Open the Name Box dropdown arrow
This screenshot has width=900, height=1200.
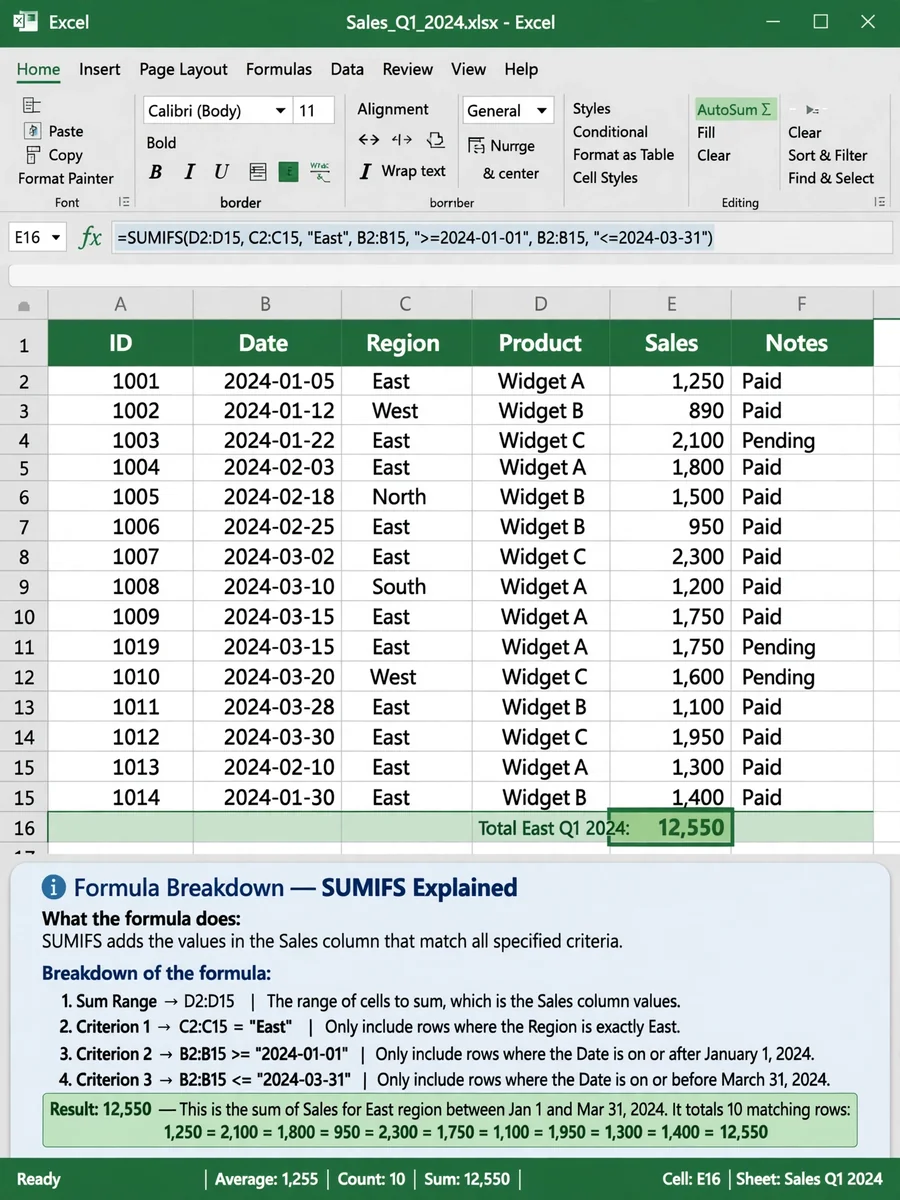click(55, 238)
